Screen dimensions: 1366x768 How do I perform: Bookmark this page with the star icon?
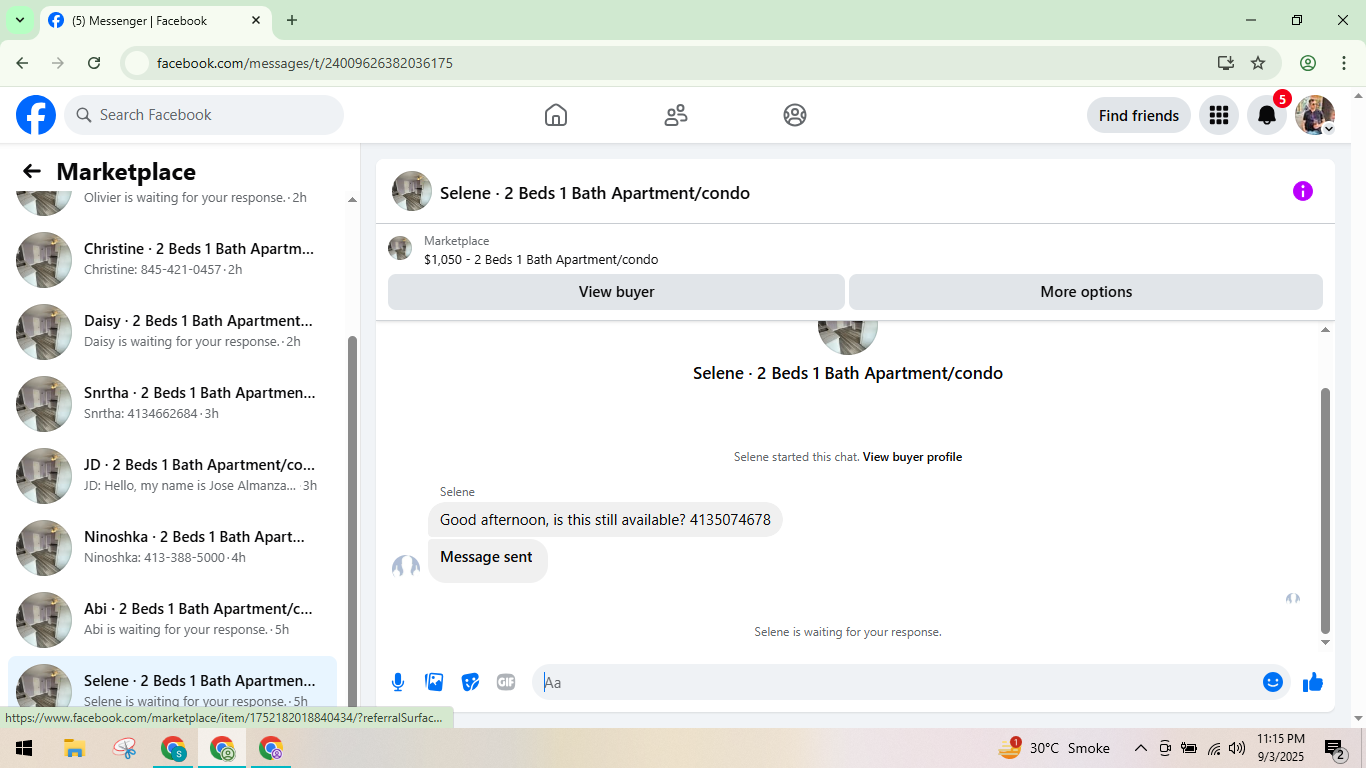[x=1258, y=63]
